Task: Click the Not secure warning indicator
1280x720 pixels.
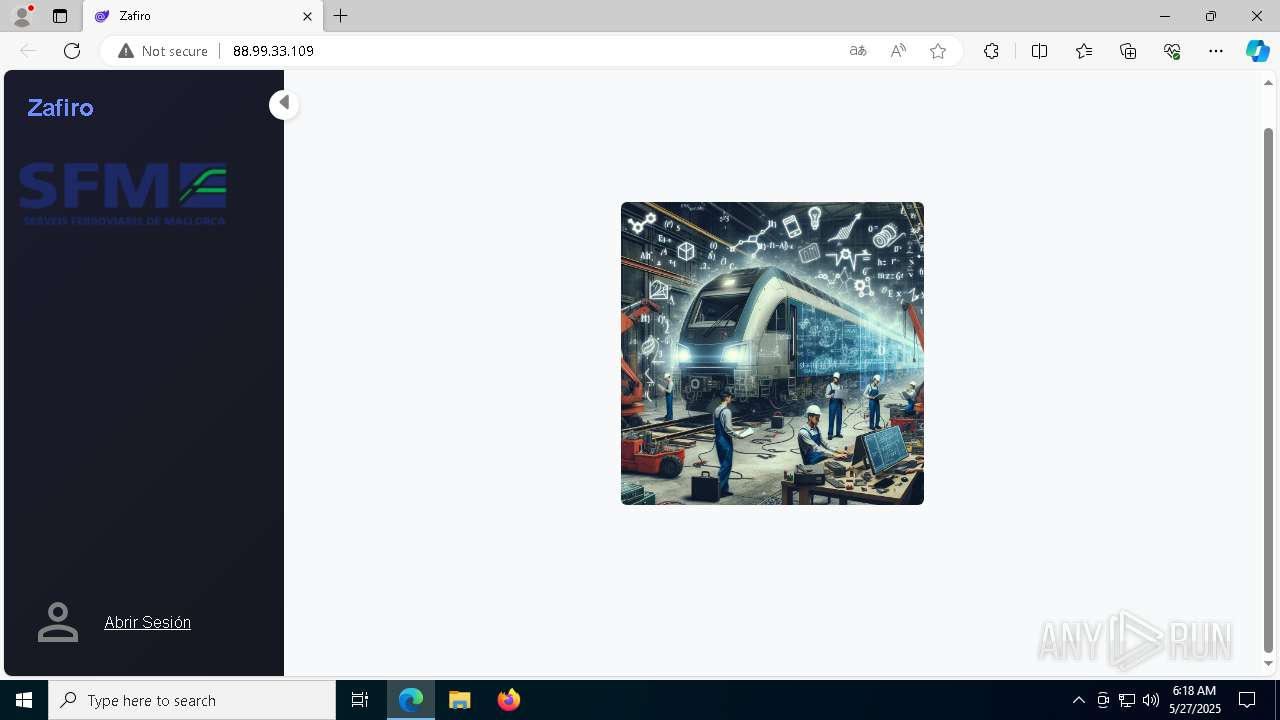Action: pos(163,51)
